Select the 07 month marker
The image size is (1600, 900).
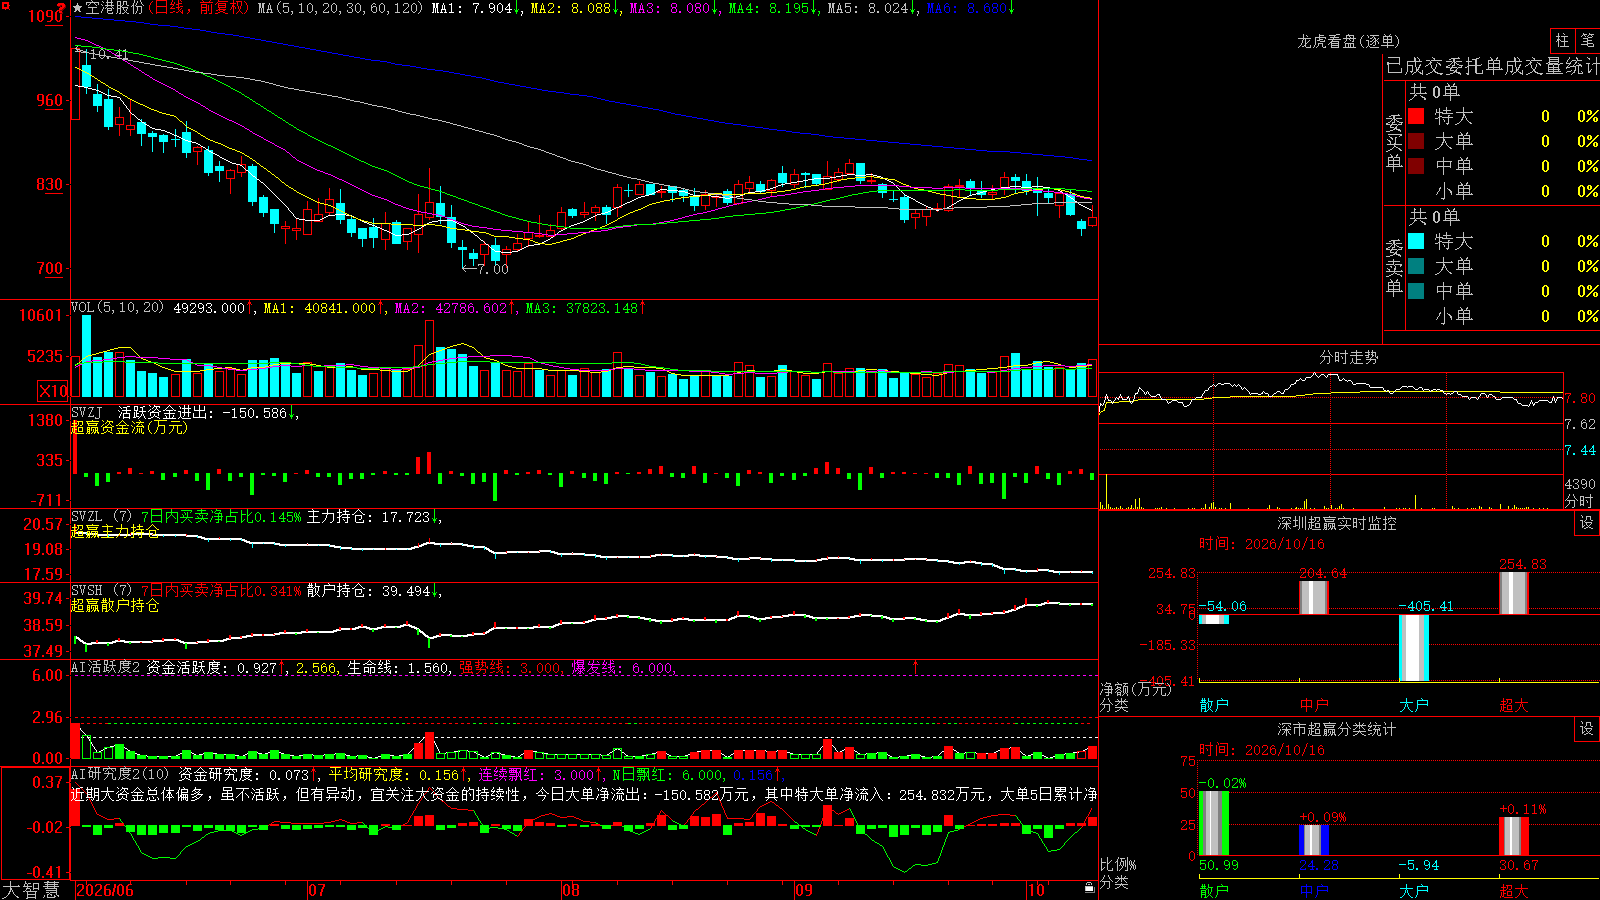[317, 890]
